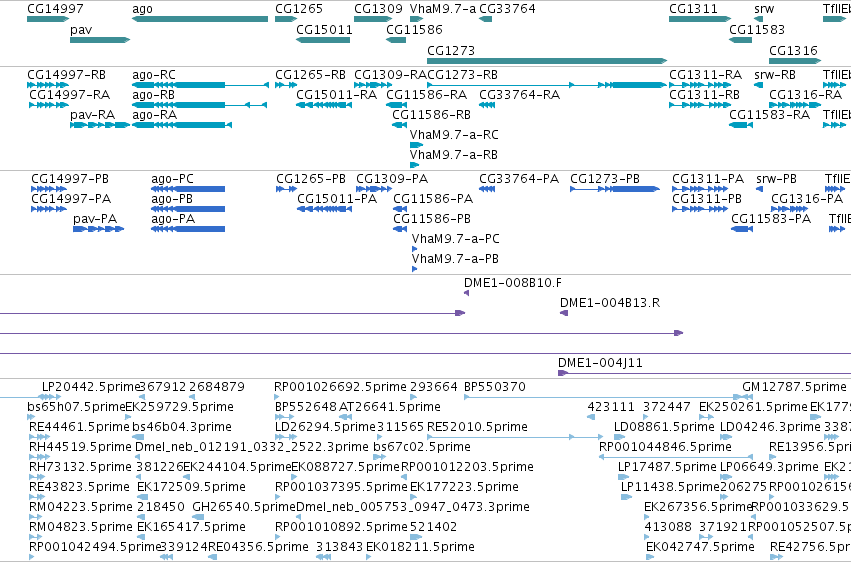Select the CG11586-RB transcript label
The width and height of the screenshot is (851, 562).
point(431,114)
